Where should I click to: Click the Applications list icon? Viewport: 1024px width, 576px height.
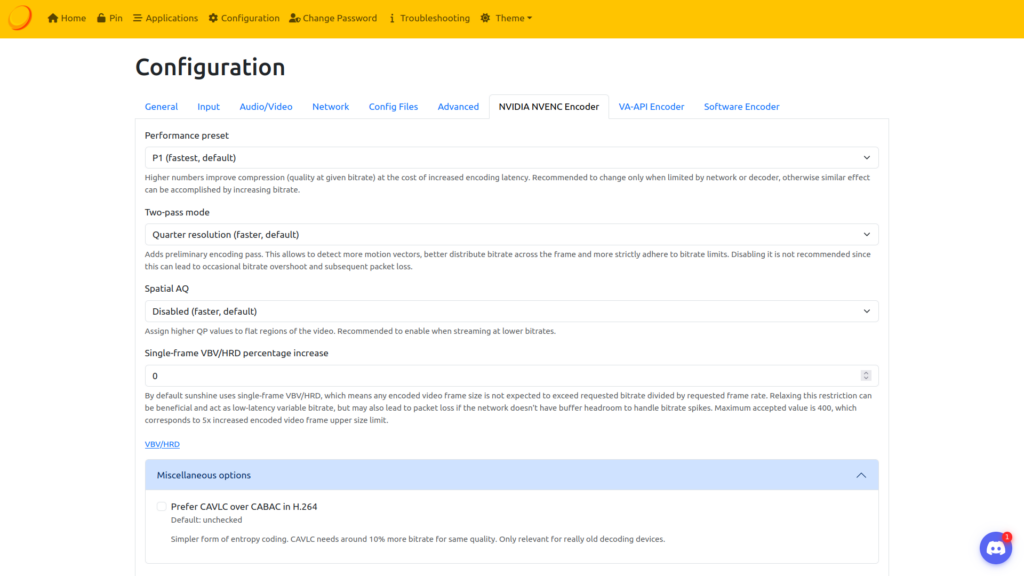point(137,18)
